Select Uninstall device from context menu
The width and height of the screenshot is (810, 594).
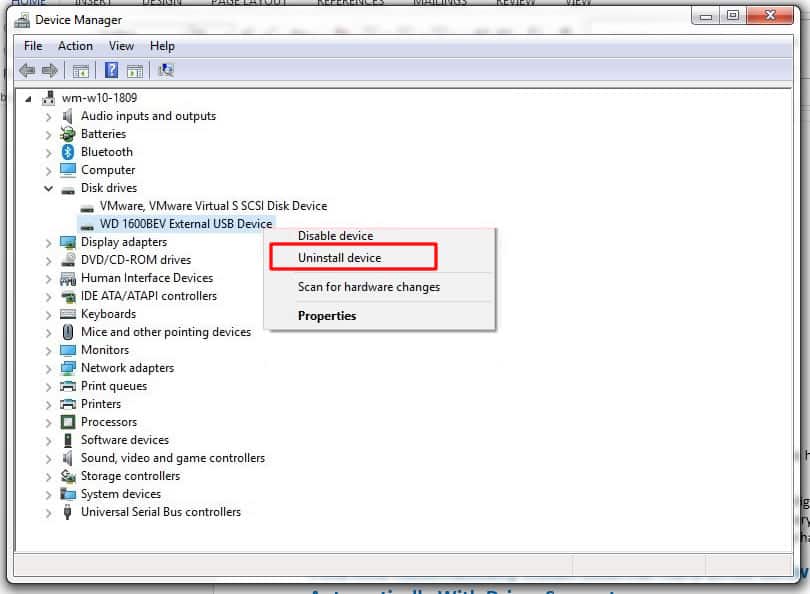coord(340,258)
